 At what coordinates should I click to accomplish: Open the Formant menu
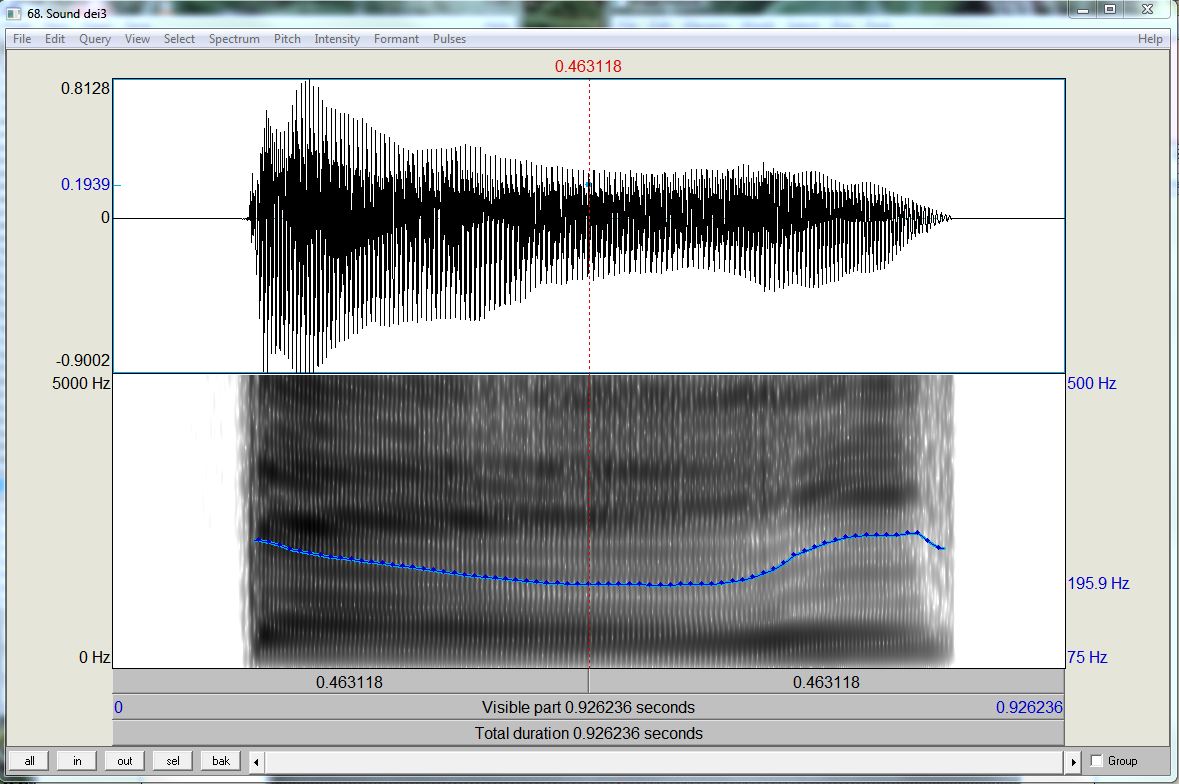point(396,39)
